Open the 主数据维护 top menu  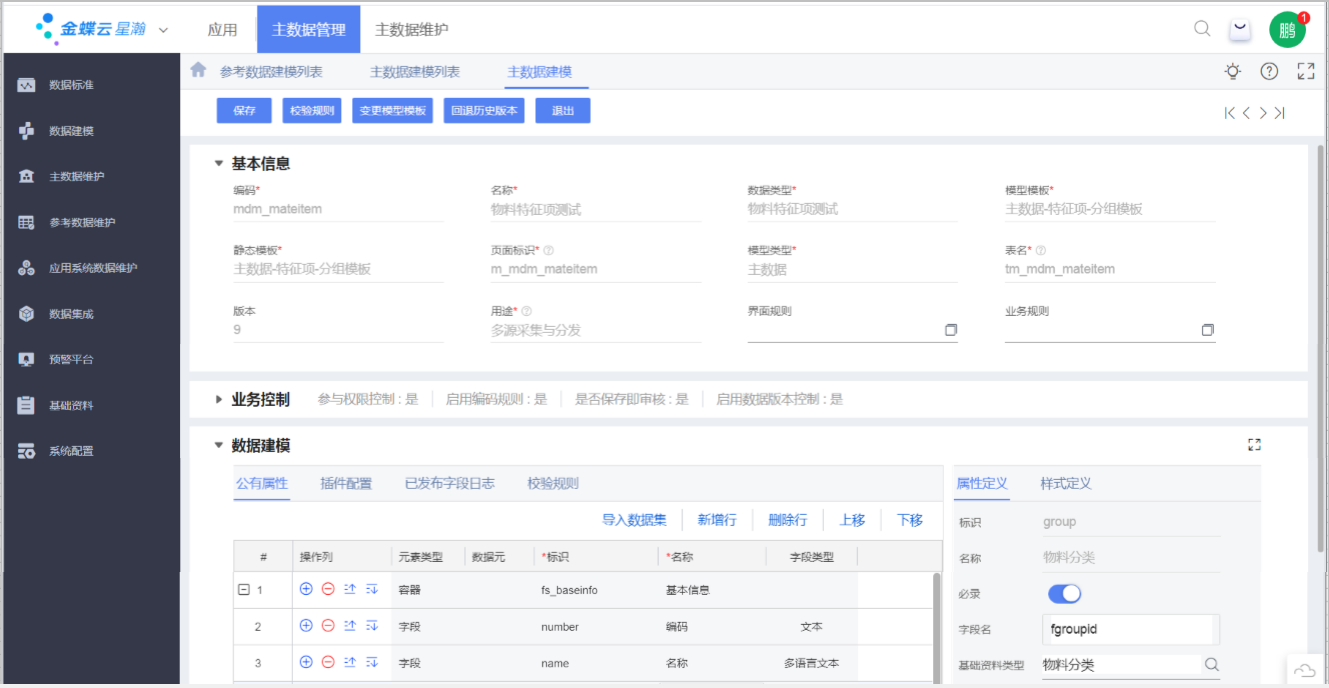tap(412, 30)
